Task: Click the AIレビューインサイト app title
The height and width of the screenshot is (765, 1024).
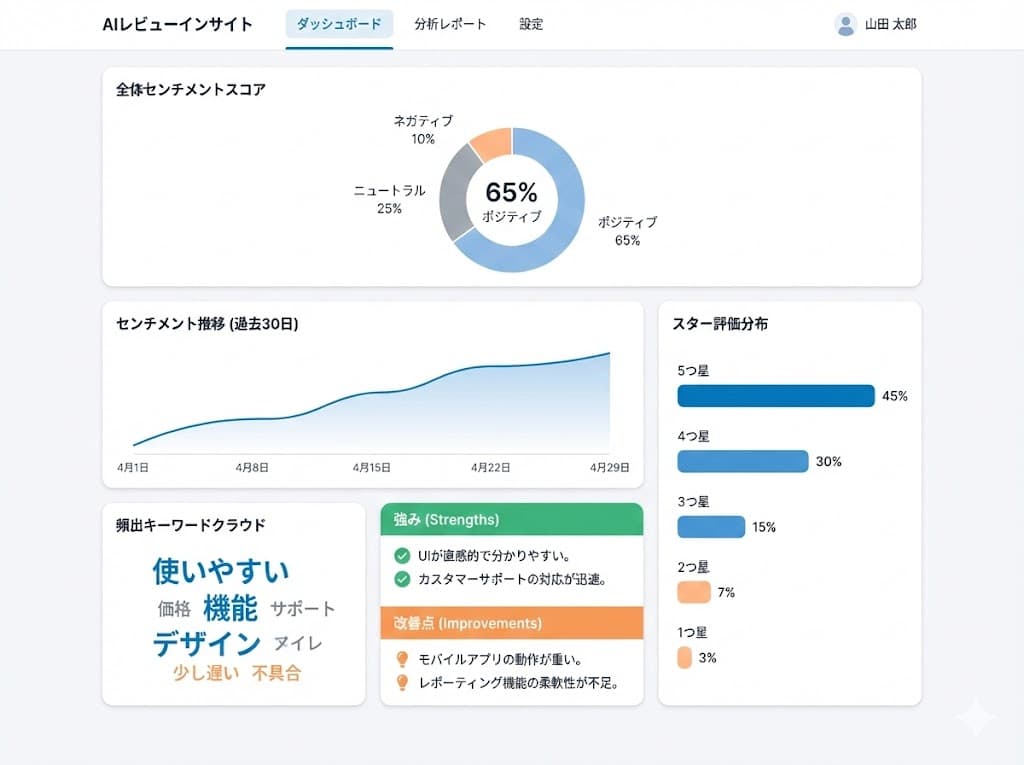Action: (175, 24)
